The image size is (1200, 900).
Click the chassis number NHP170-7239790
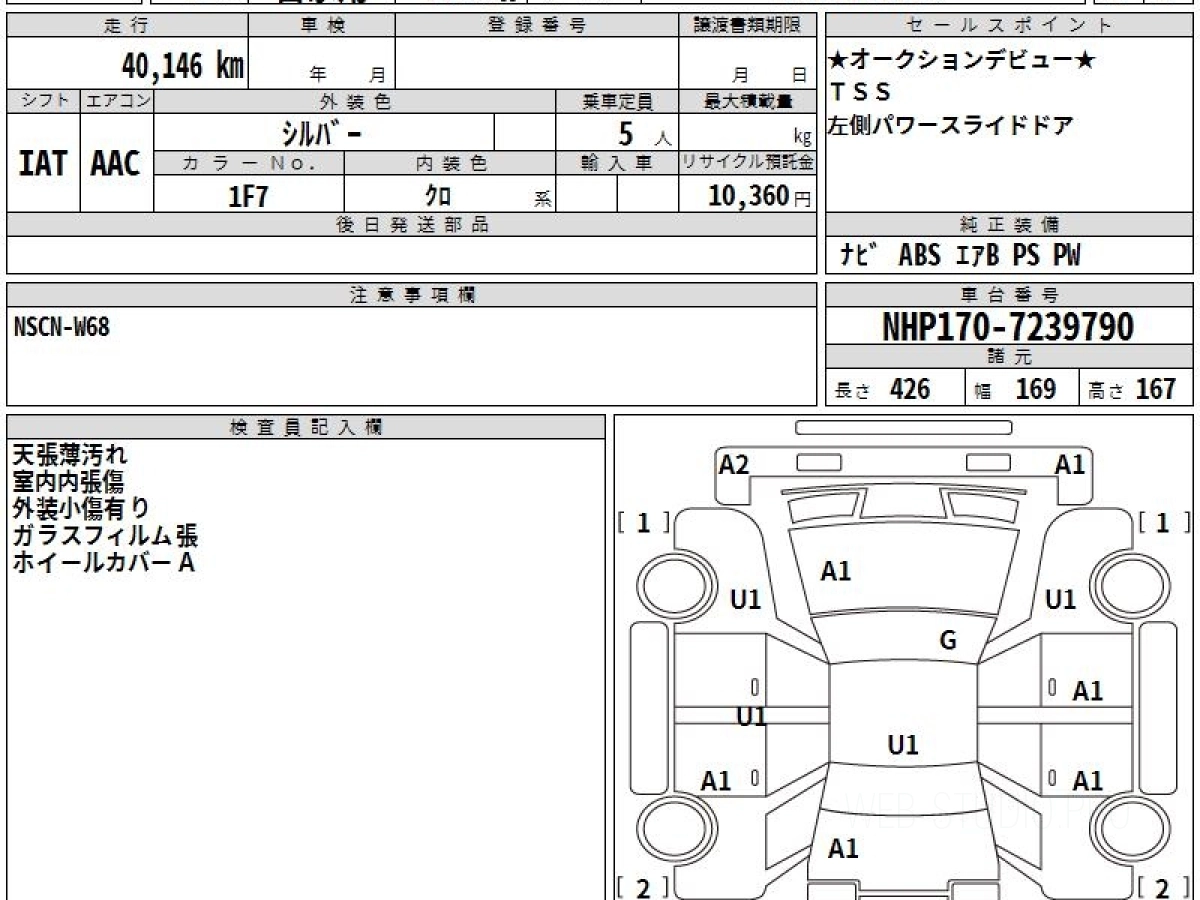[x=1008, y=326]
